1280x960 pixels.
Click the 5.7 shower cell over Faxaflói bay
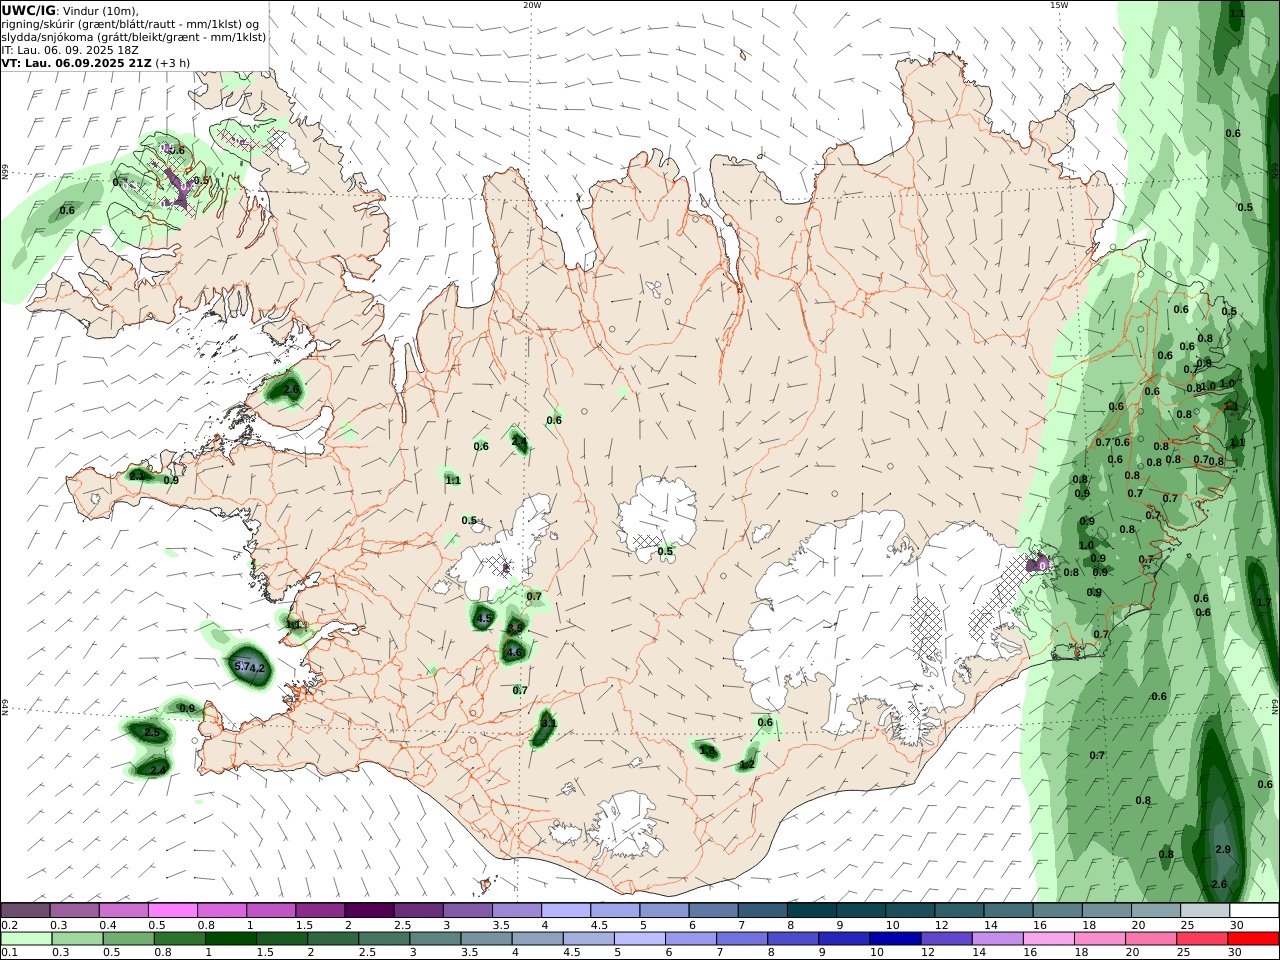[x=241, y=666]
